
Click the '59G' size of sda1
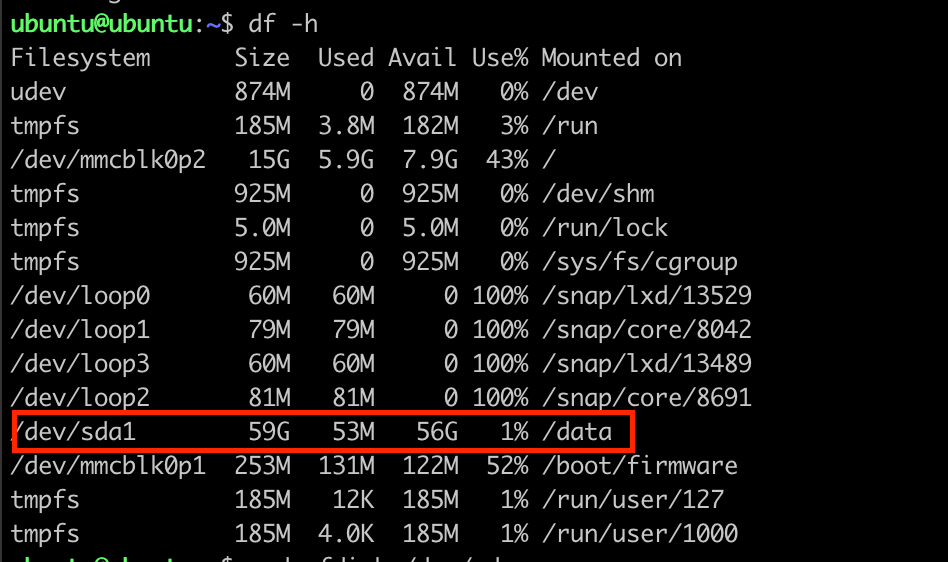coord(270,432)
